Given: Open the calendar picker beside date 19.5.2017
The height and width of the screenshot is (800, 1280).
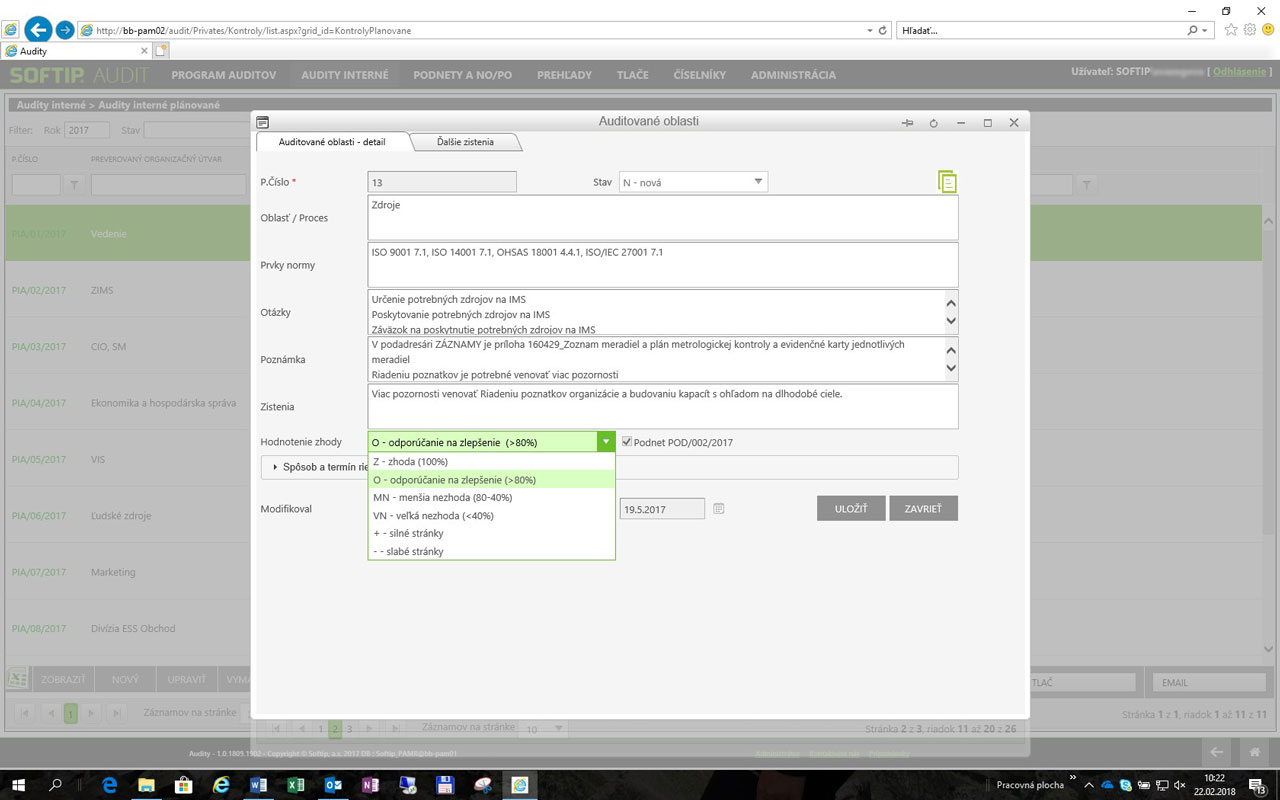Looking at the screenshot, I should tap(719, 509).
